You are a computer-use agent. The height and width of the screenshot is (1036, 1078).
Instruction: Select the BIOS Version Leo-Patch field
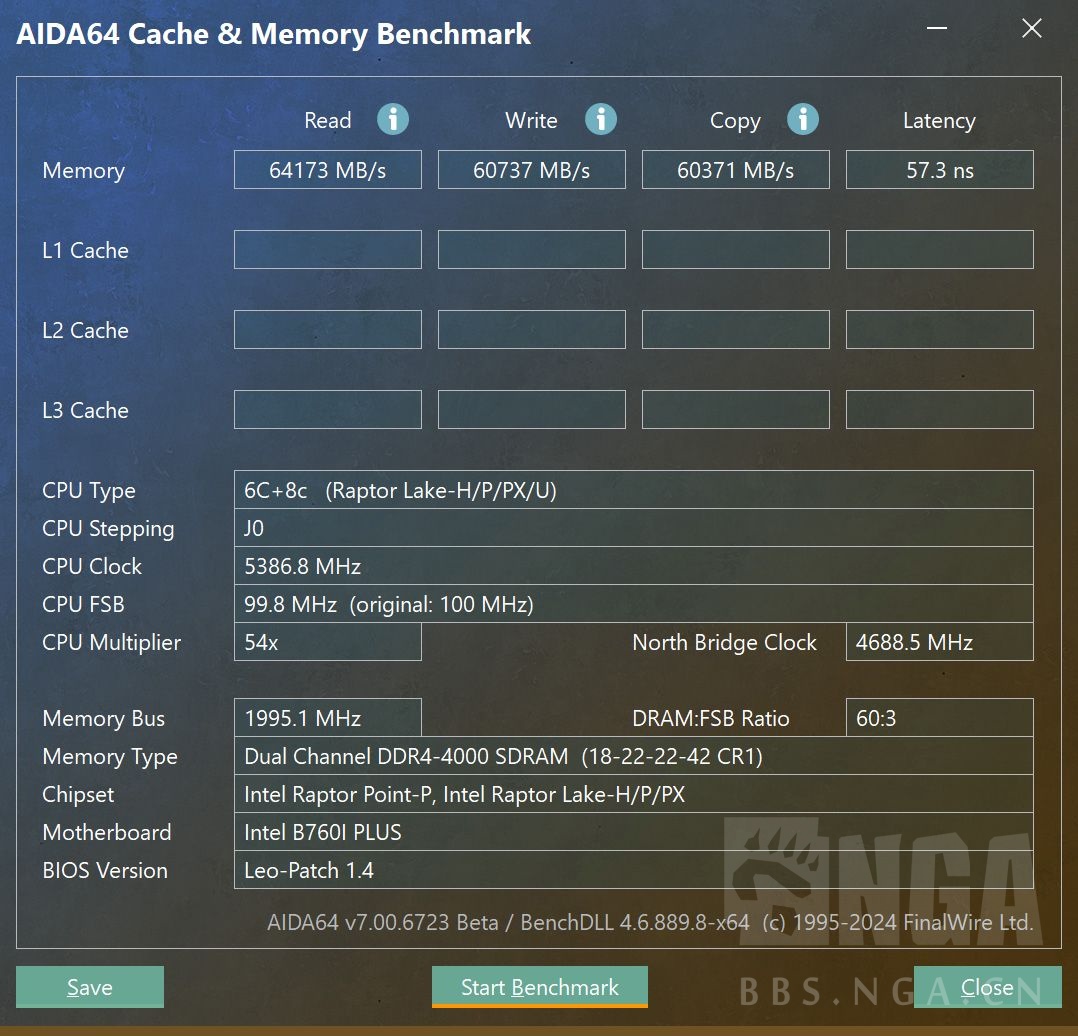pyautogui.click(x=633, y=870)
